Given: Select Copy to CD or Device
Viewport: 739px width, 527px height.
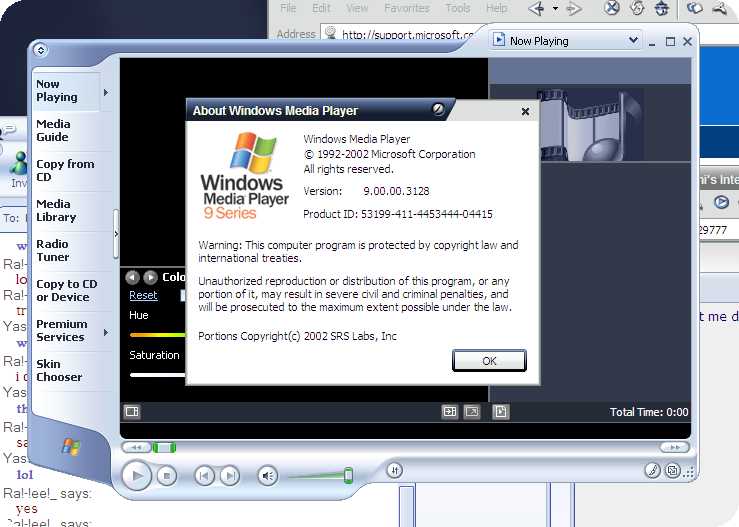Looking at the screenshot, I should [x=66, y=290].
